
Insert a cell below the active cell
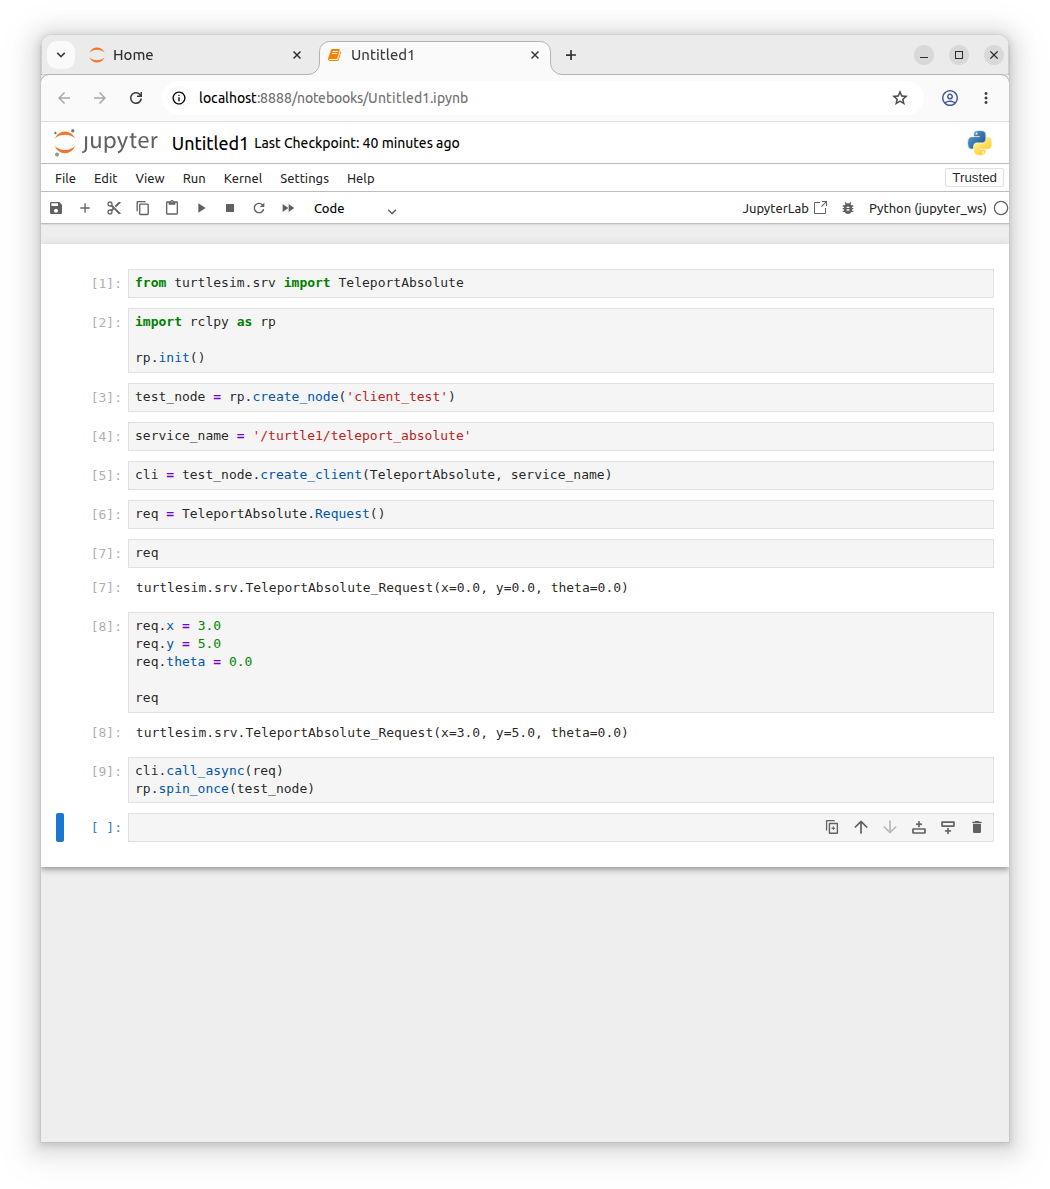pos(948,827)
